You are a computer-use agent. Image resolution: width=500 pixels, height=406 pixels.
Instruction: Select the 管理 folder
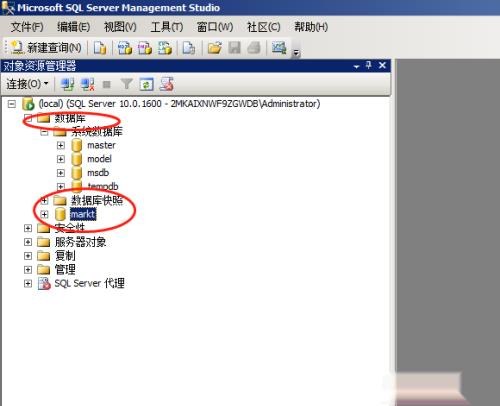65,269
